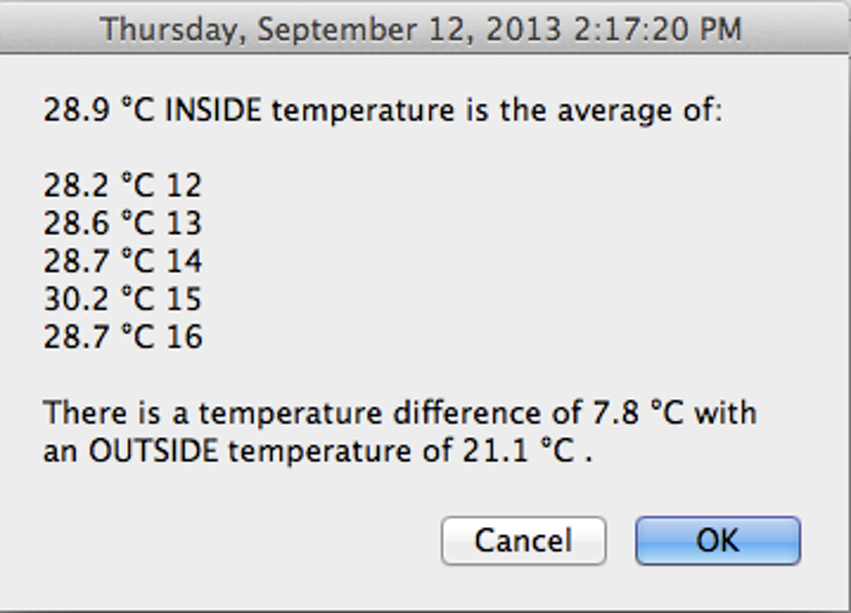851x613 pixels.
Task: Select the 28.6 °C 13 reading line
Action: pos(122,223)
